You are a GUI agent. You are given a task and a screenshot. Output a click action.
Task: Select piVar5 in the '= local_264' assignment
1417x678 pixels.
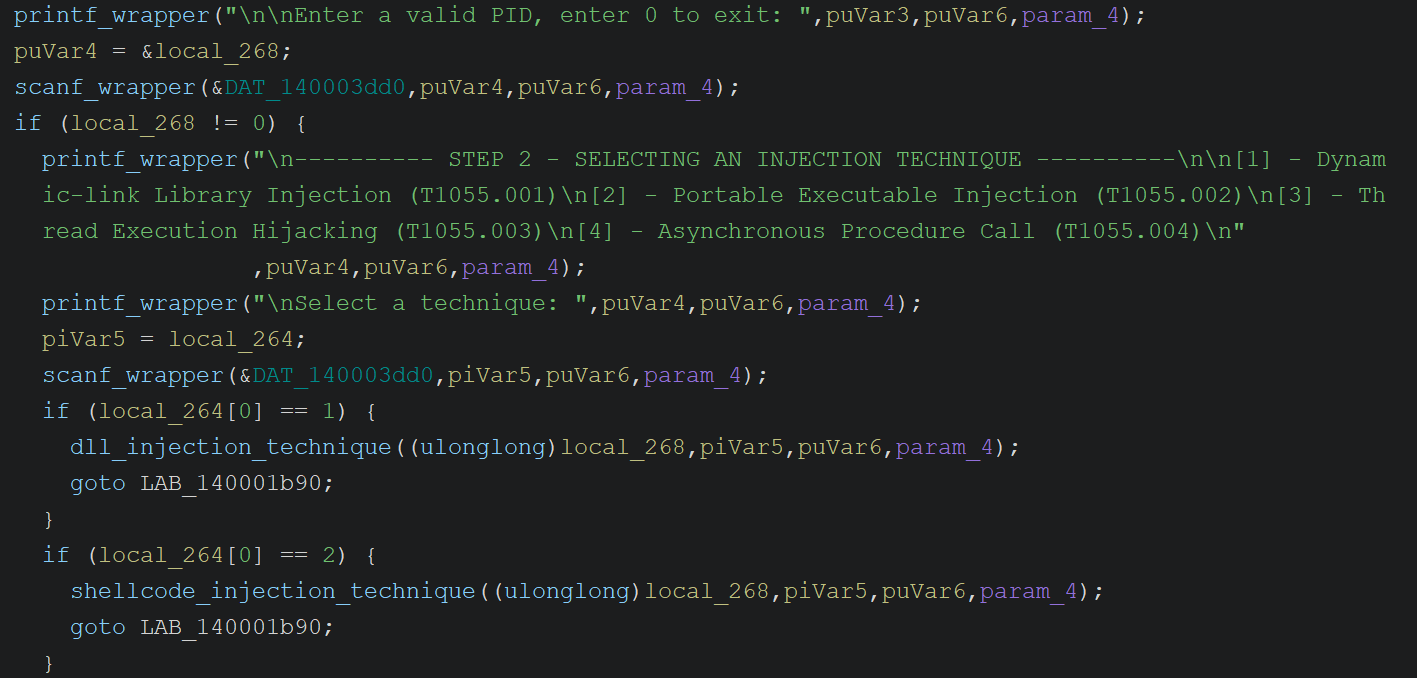pos(84,339)
